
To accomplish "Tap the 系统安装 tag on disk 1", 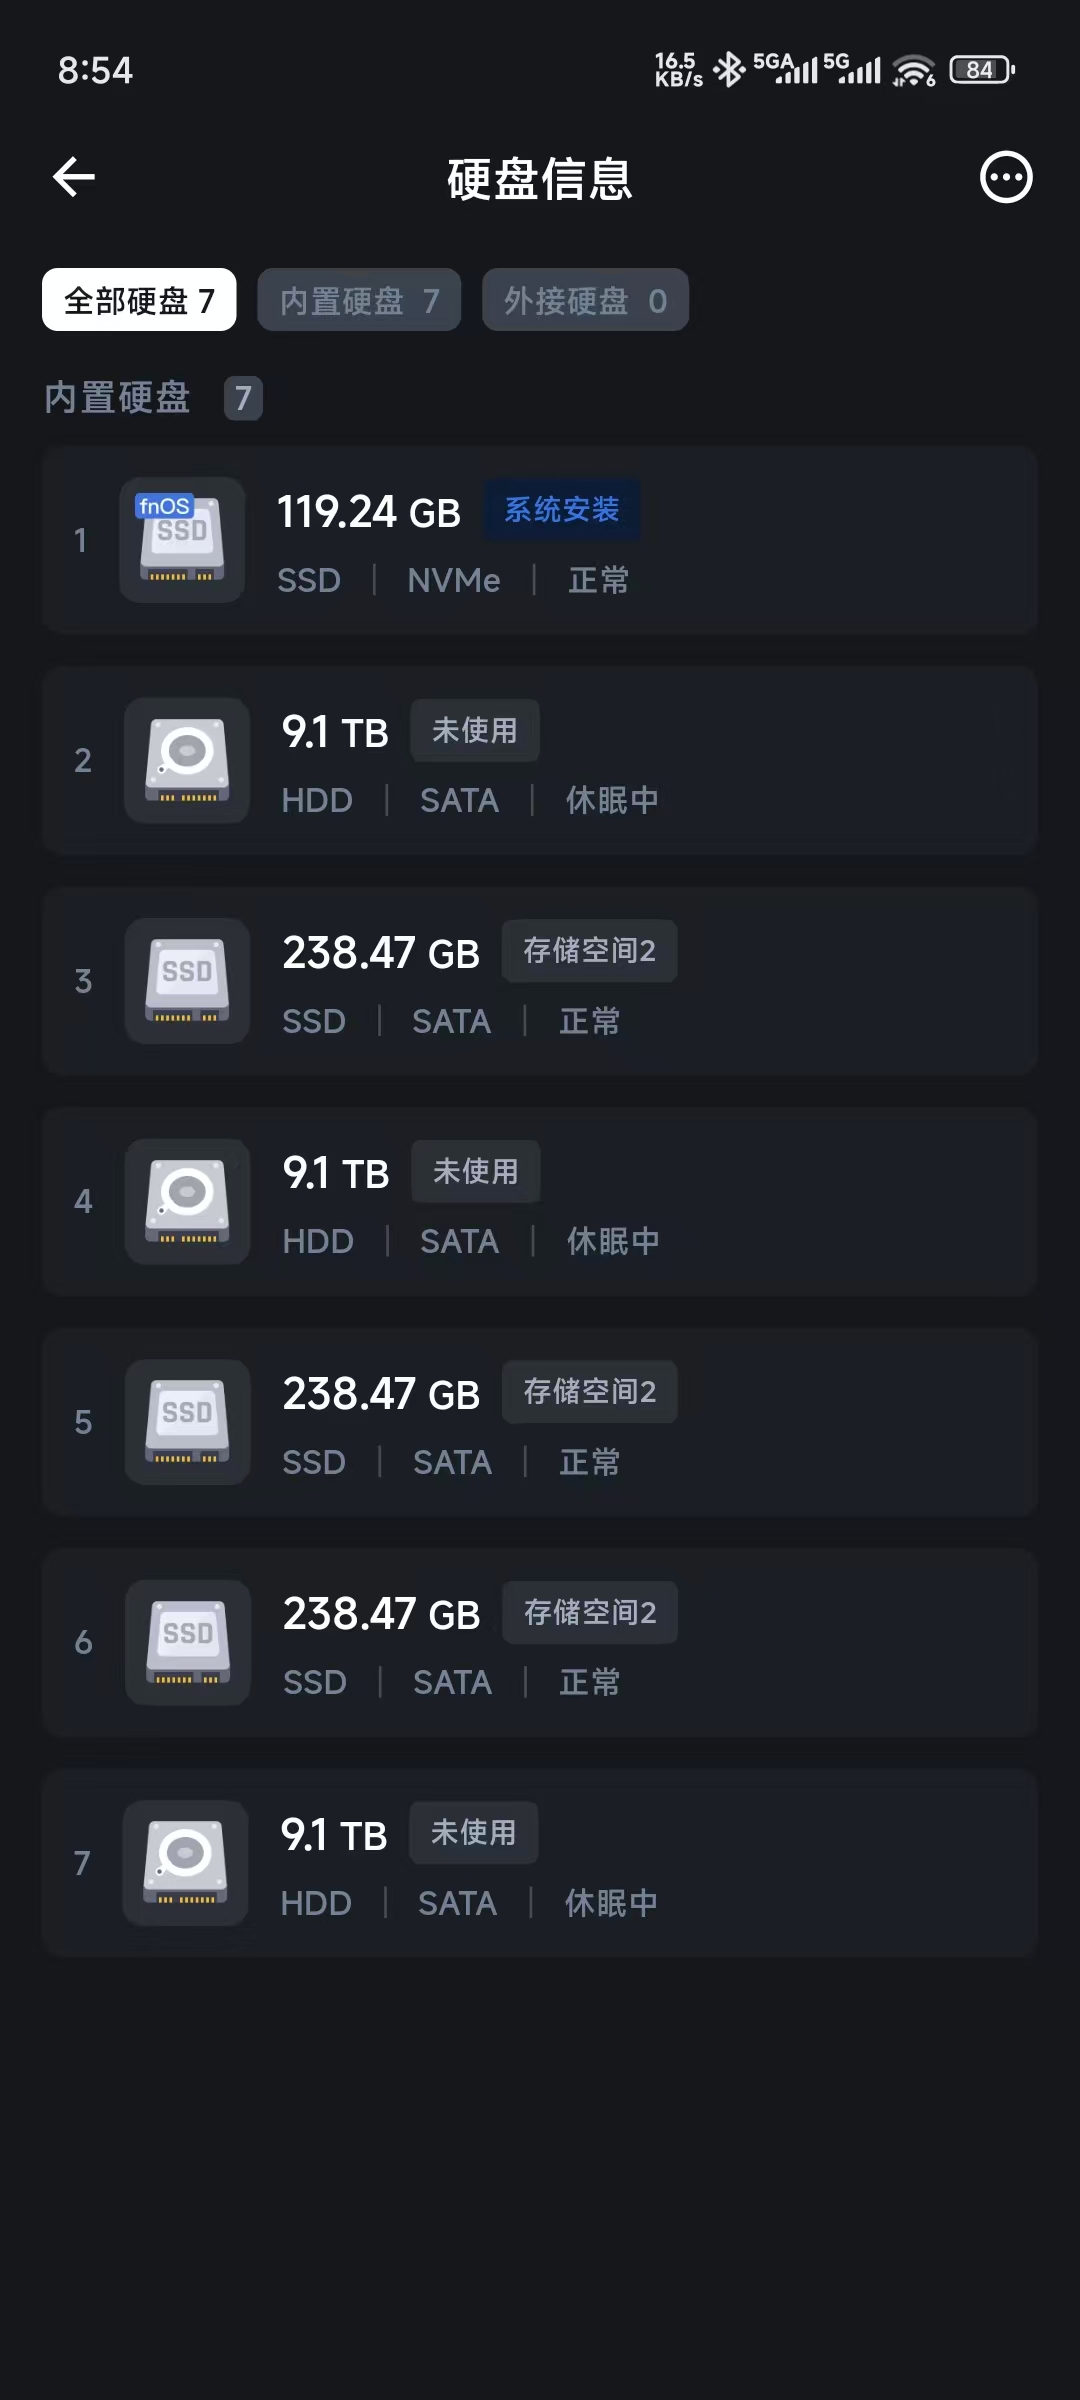I will click(x=562, y=510).
